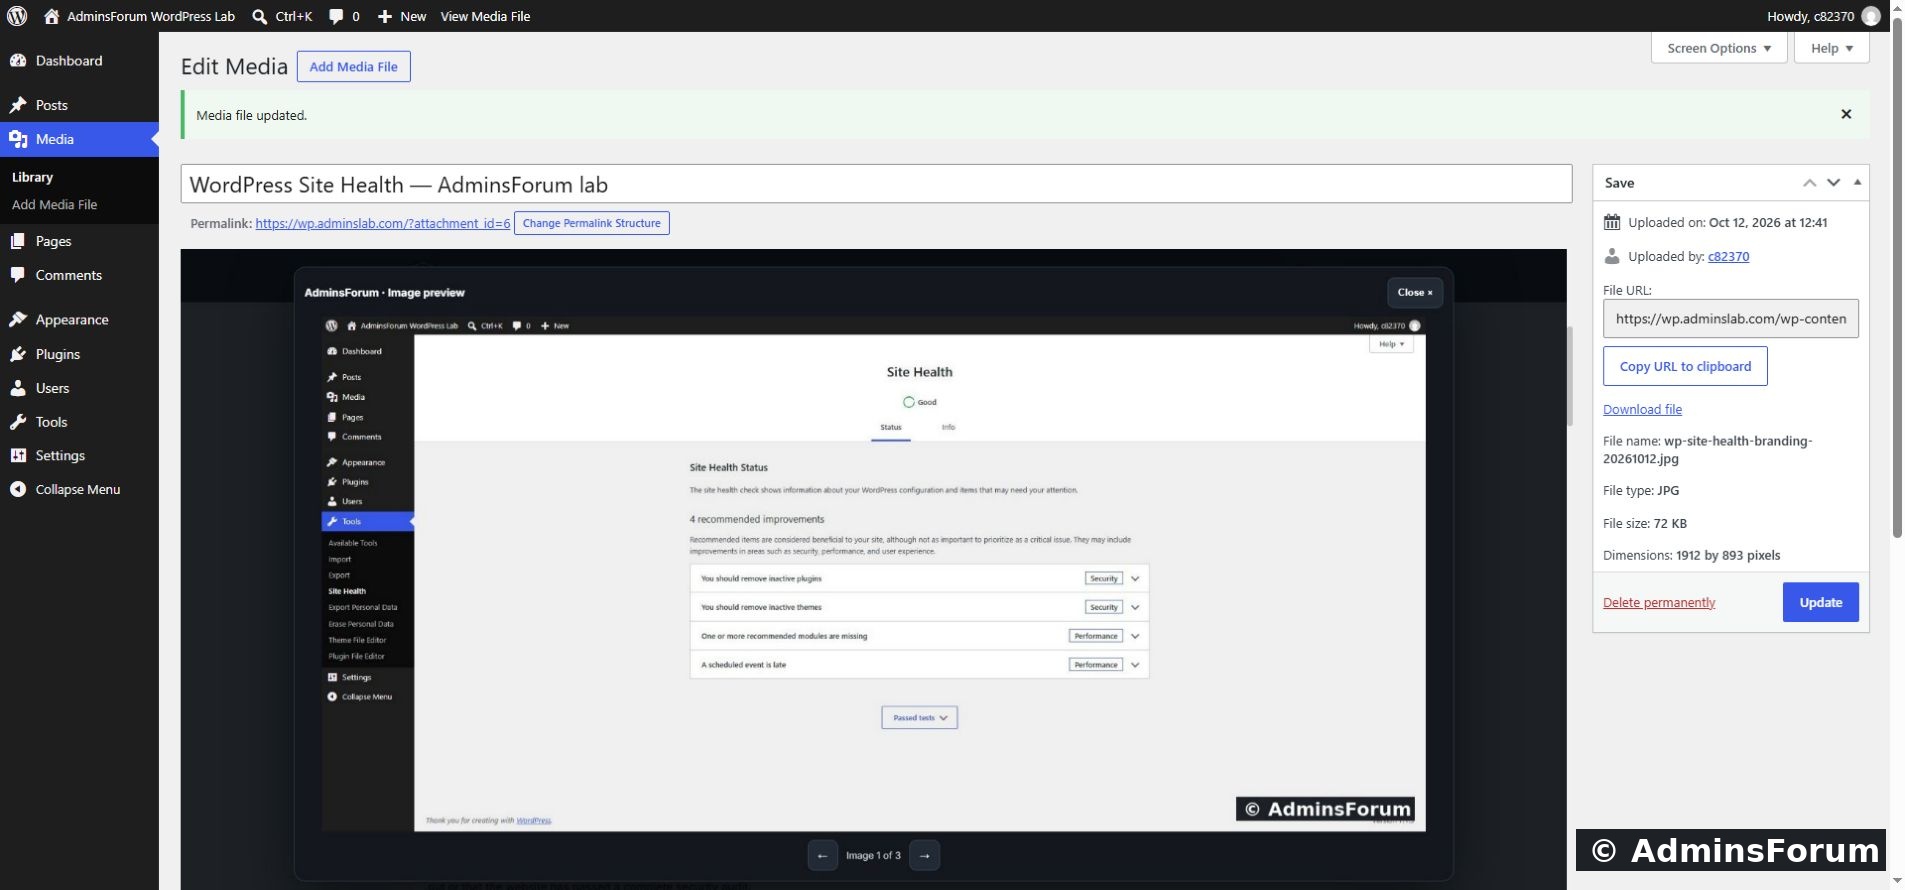Image resolution: width=1905 pixels, height=890 pixels.
Task: Click the File URL text field
Action: click(x=1730, y=319)
